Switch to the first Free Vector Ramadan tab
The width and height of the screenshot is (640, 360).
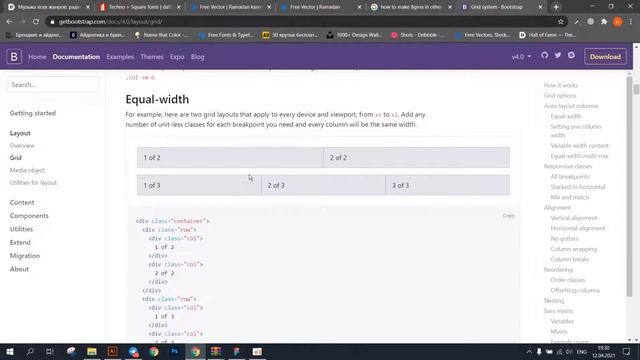231,7
